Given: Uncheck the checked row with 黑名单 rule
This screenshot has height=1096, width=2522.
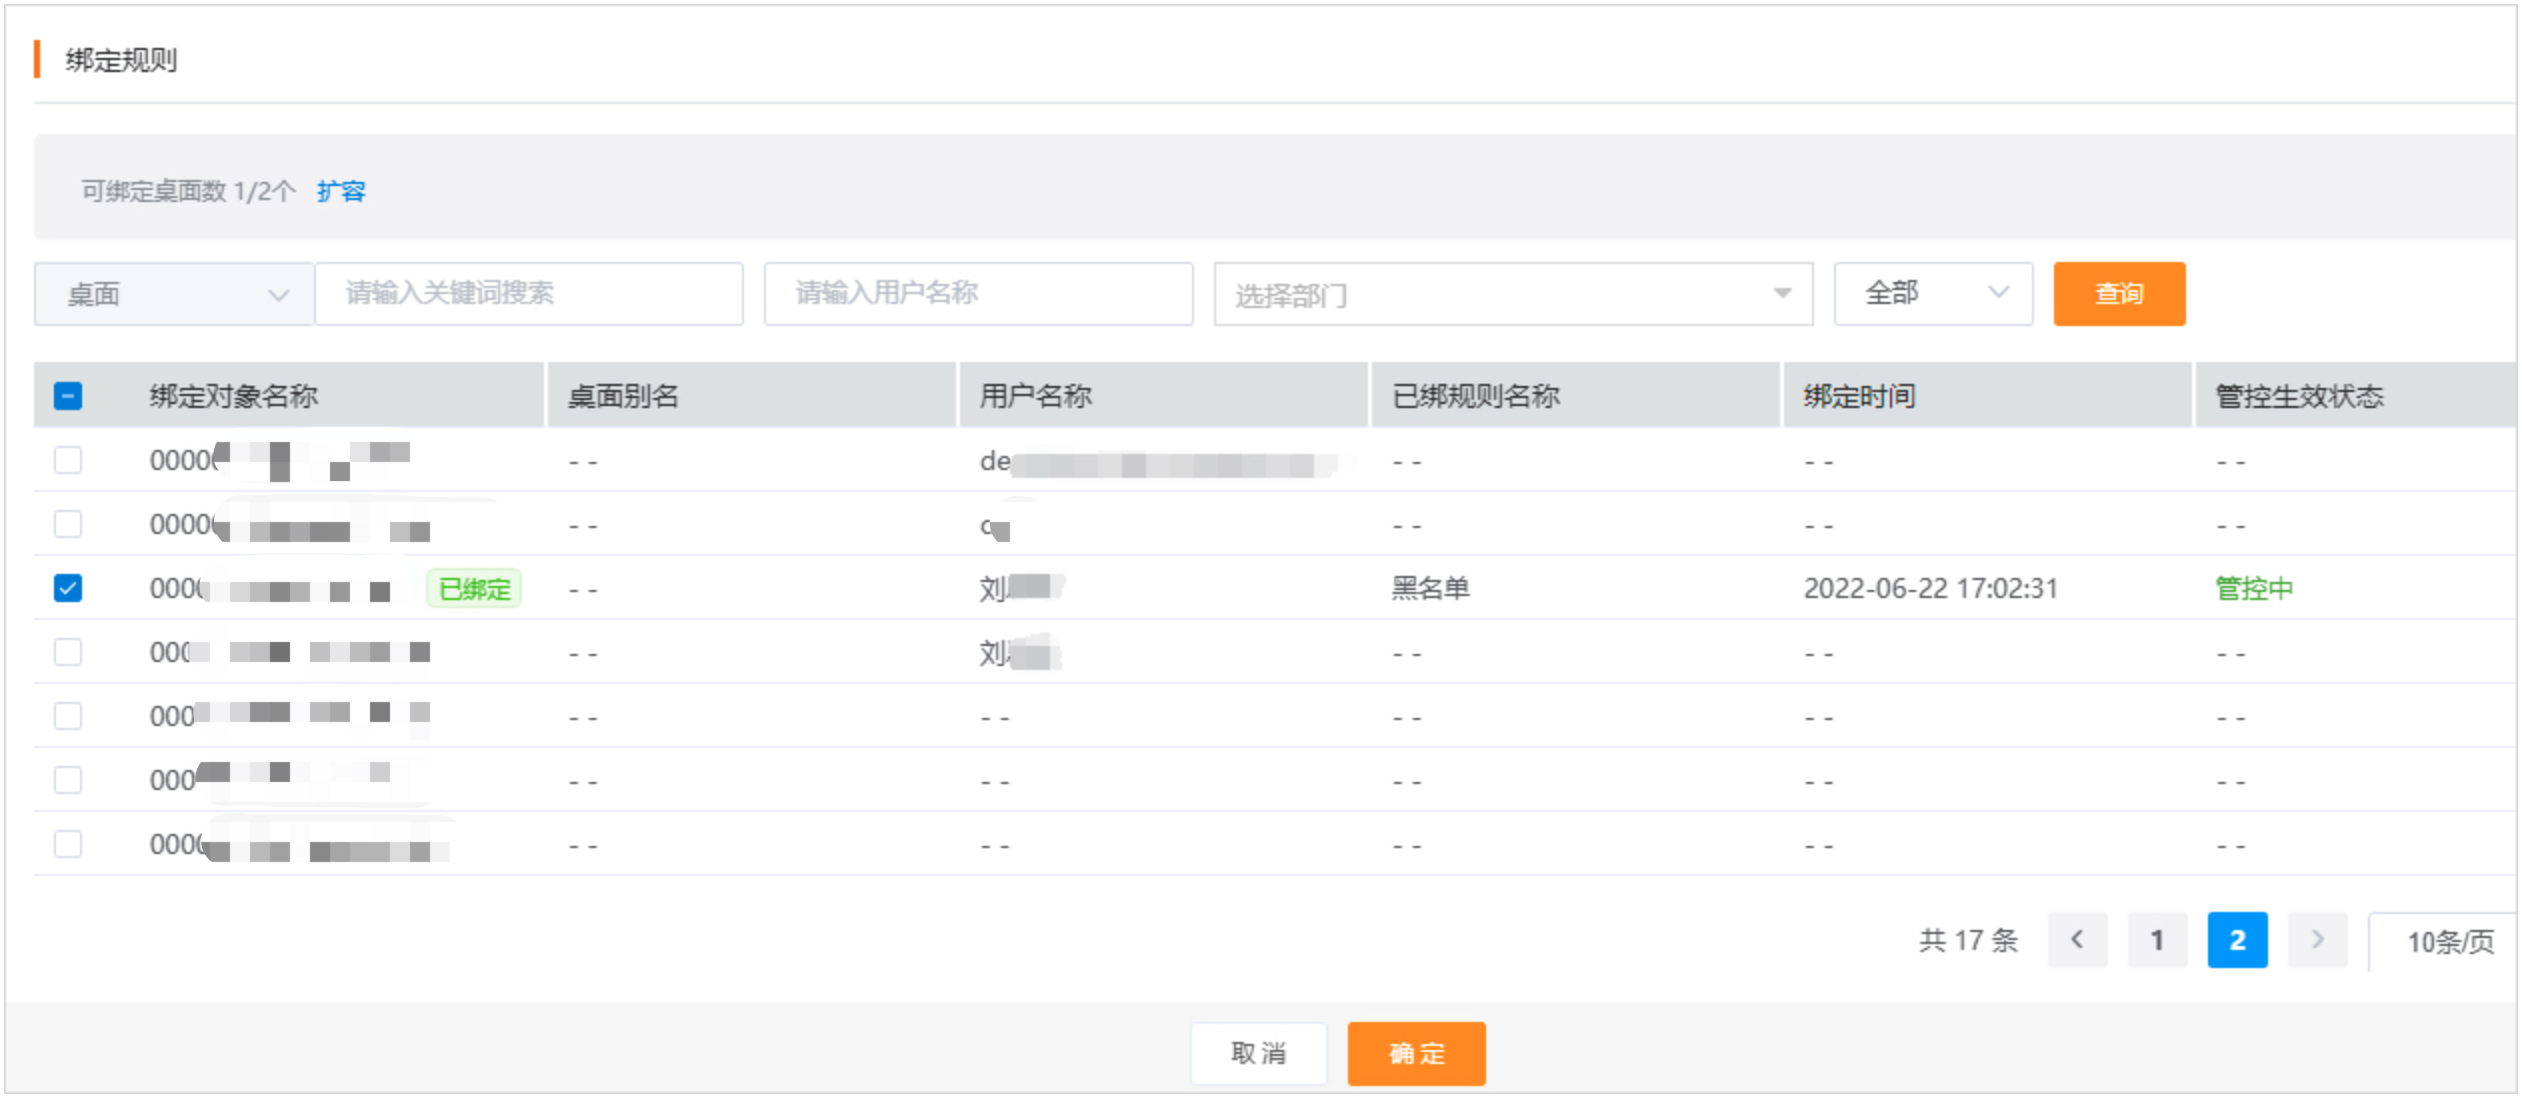Looking at the screenshot, I should 68,589.
